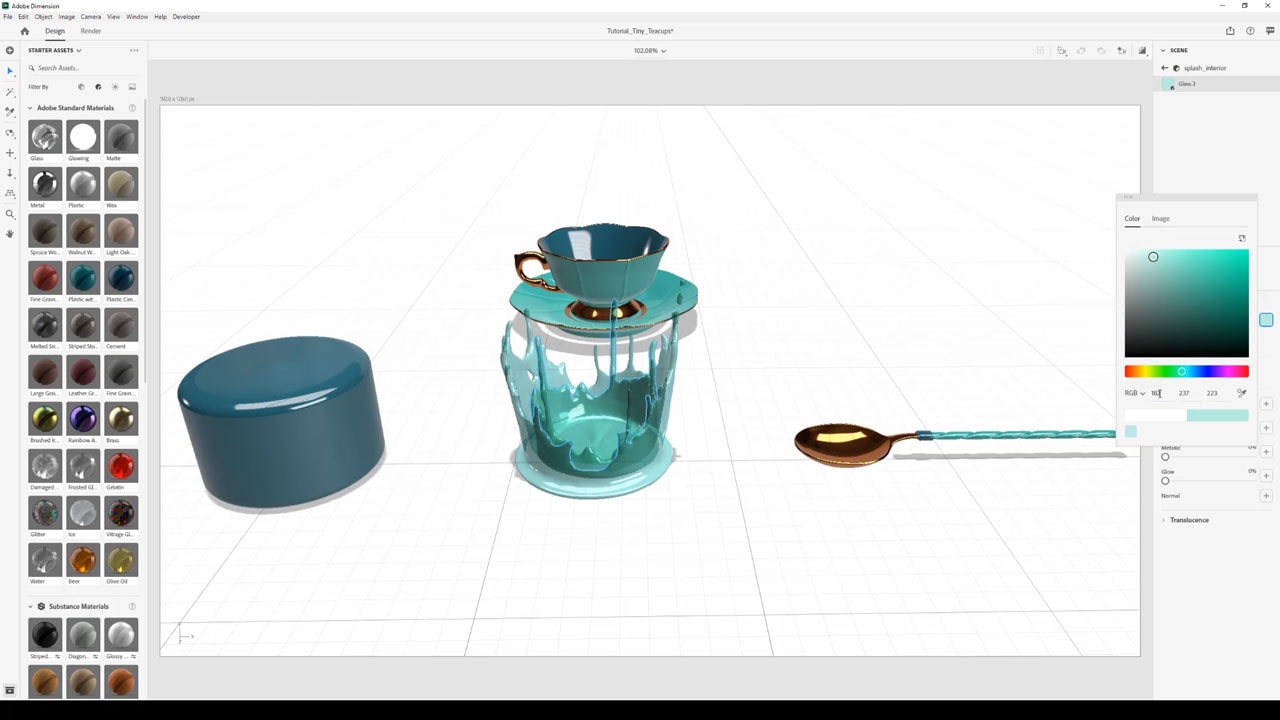Toggle the images filter icon
Image resolution: width=1280 pixels, height=720 pixels.
pos(132,87)
